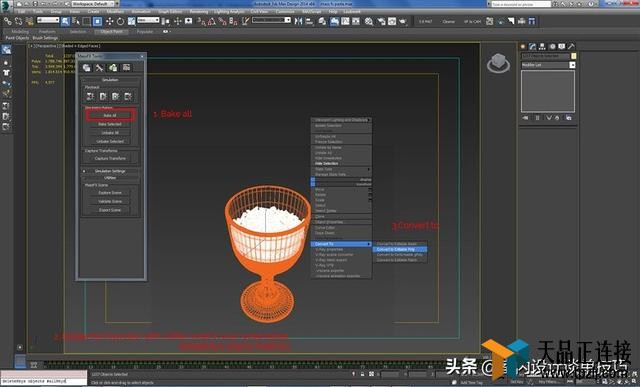
Task: Open MassFX World Parameters tab icon
Action: pos(87,68)
